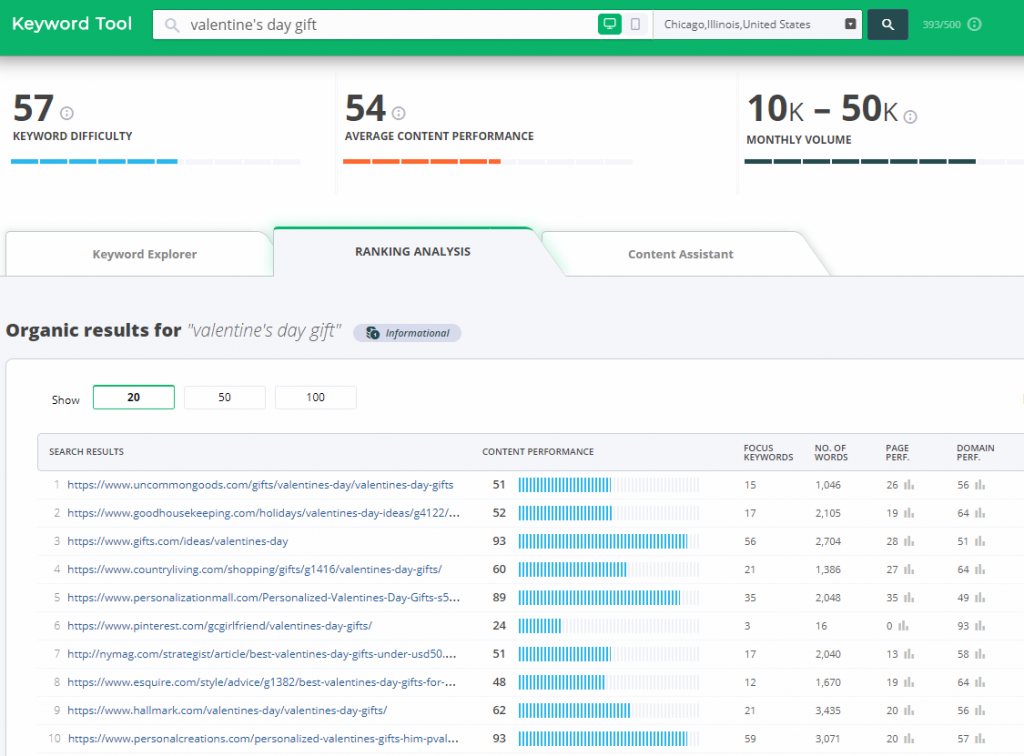The height and width of the screenshot is (756, 1024).
Task: Open the uncommongoods.com result link
Action: tap(260, 484)
